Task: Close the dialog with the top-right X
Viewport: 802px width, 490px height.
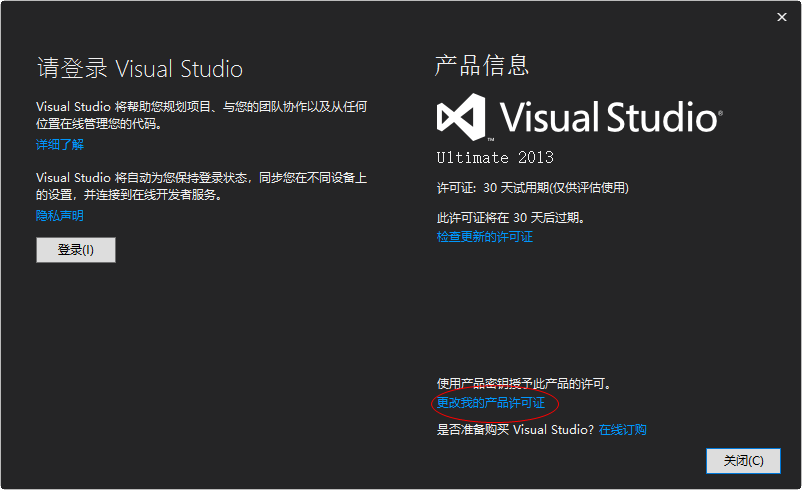Action: [x=781, y=17]
